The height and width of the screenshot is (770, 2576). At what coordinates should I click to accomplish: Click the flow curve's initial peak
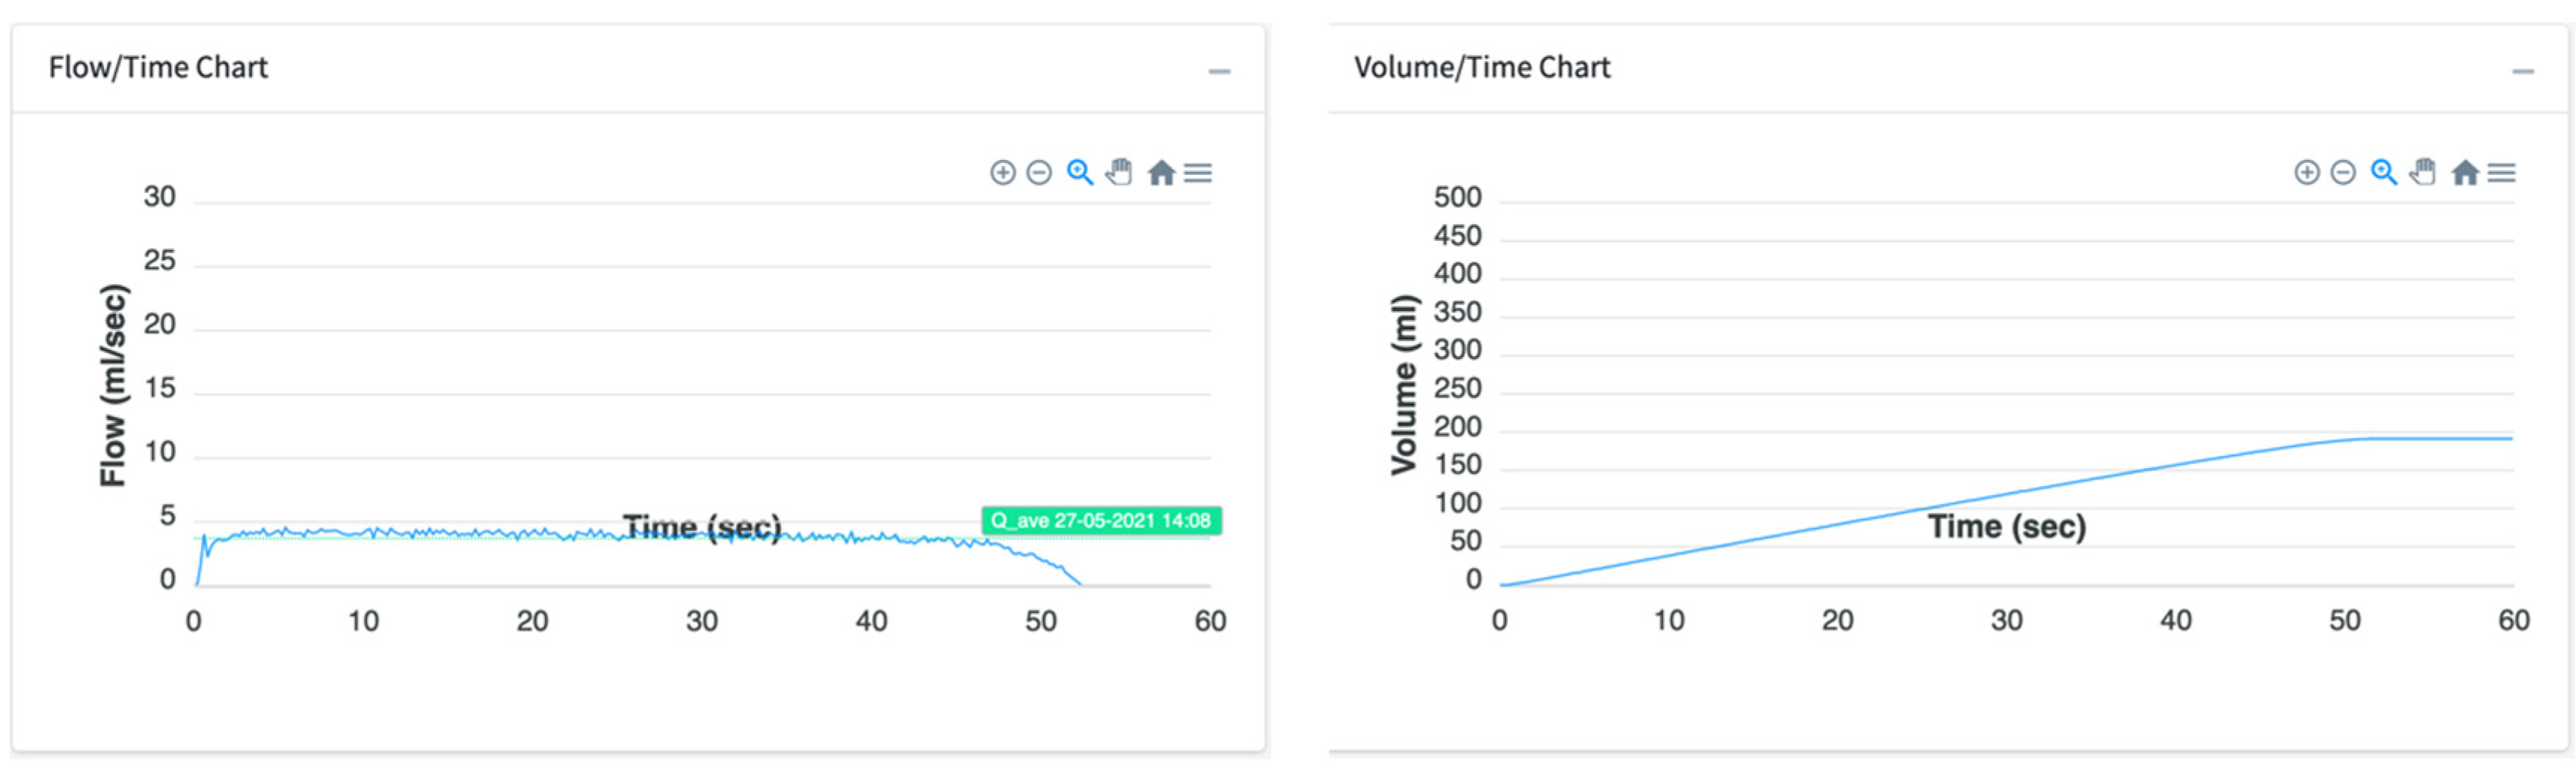pos(204,537)
